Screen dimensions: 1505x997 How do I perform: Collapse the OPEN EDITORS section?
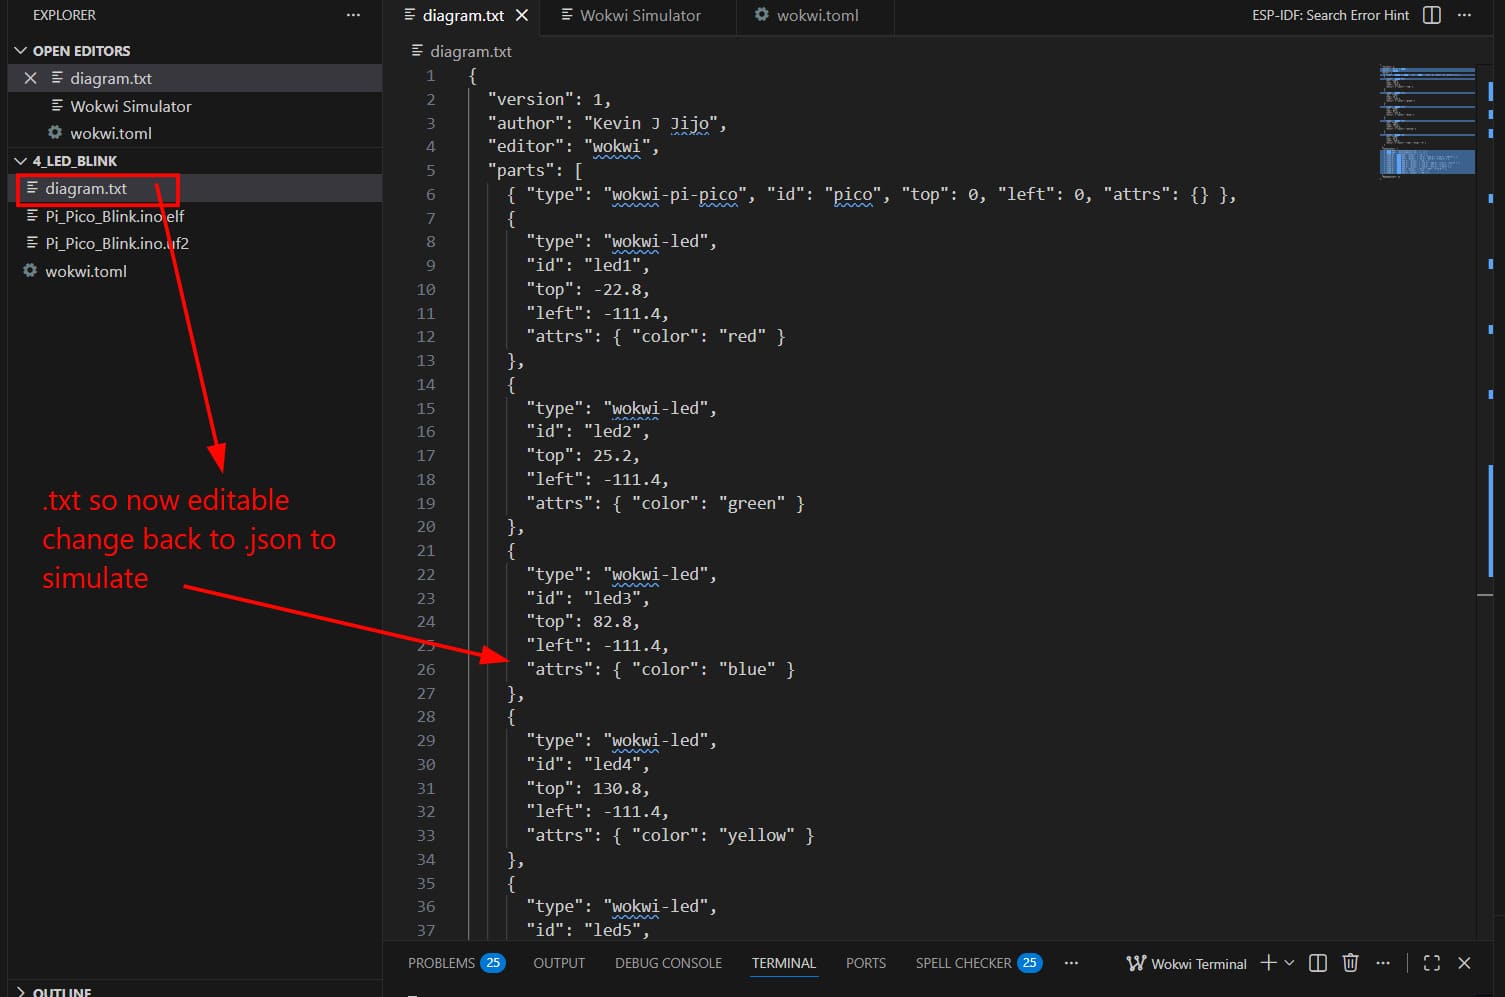19,50
